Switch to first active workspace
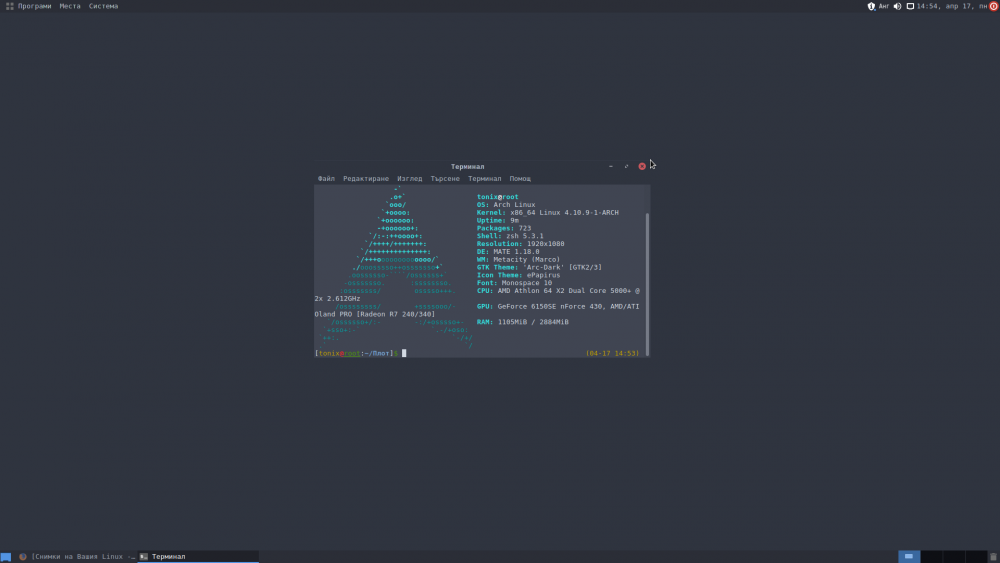The image size is (1000, 563). click(909, 557)
